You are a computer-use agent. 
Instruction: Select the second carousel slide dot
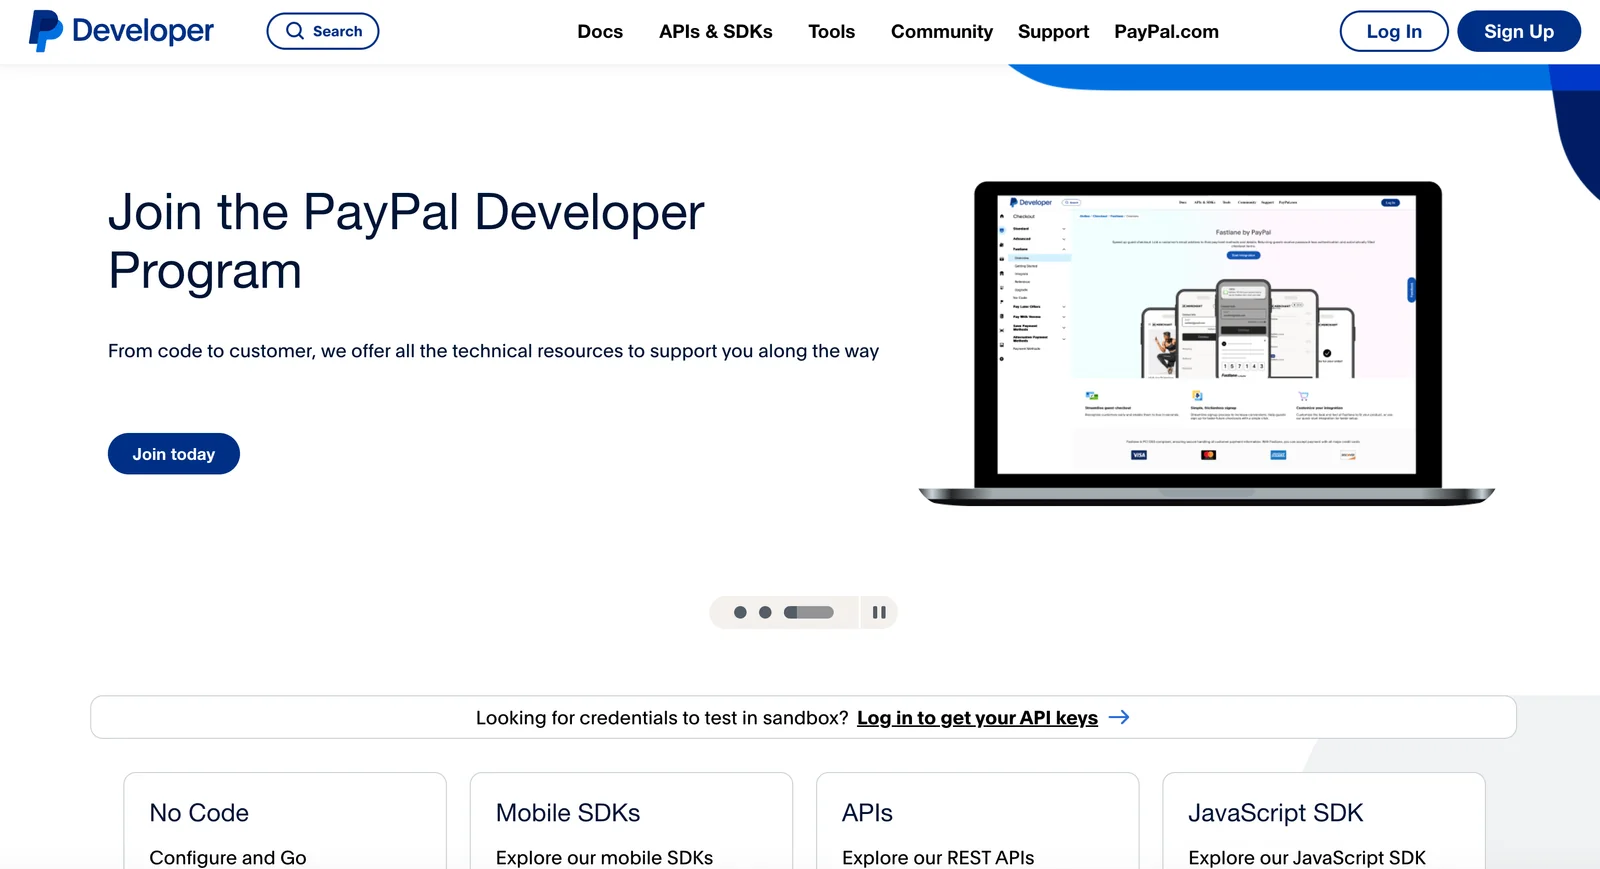click(765, 612)
